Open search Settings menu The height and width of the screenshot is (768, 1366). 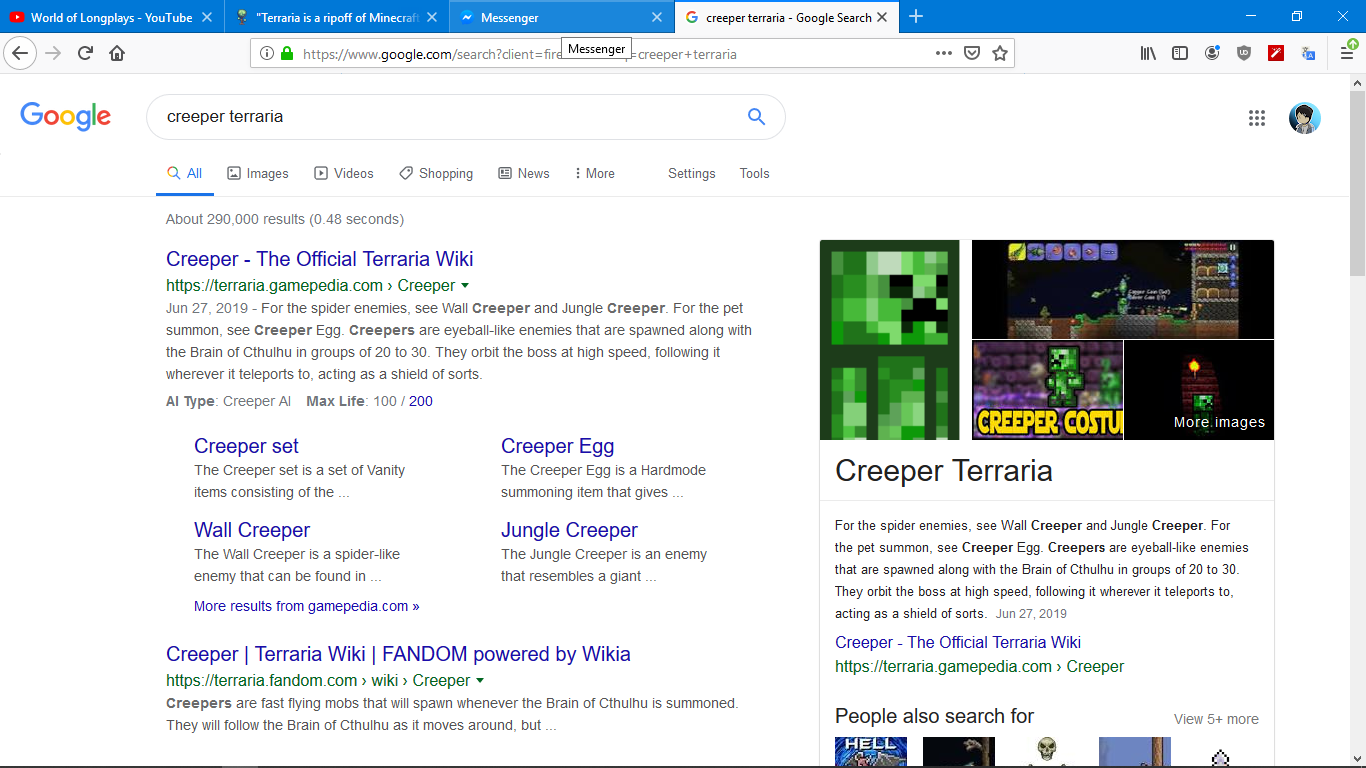(692, 173)
